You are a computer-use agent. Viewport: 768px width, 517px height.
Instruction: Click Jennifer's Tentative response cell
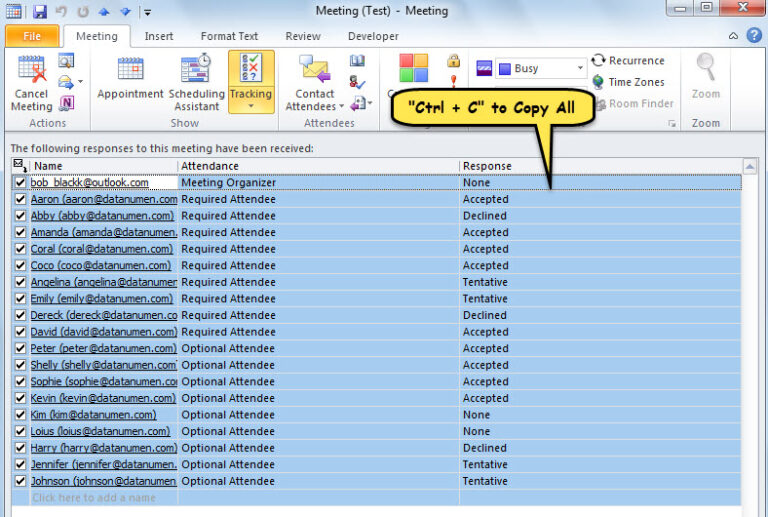click(600, 465)
